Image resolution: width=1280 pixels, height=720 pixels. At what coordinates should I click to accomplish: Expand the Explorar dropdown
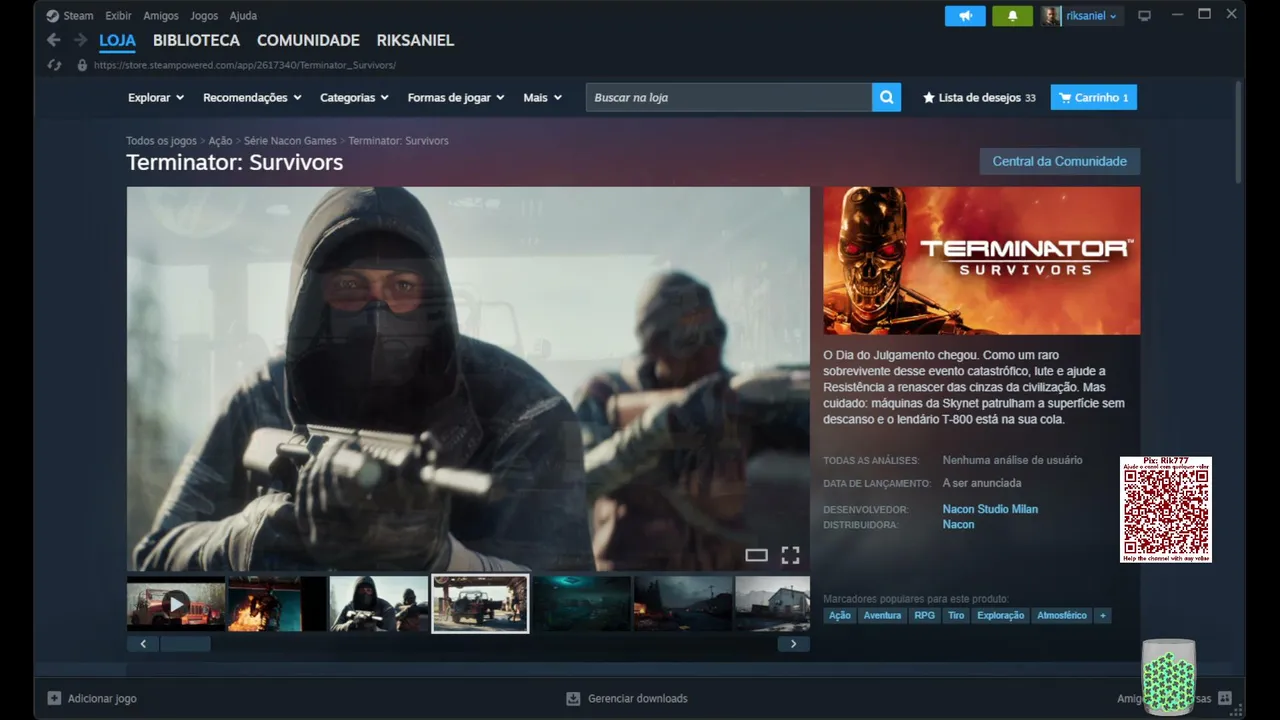tap(156, 98)
